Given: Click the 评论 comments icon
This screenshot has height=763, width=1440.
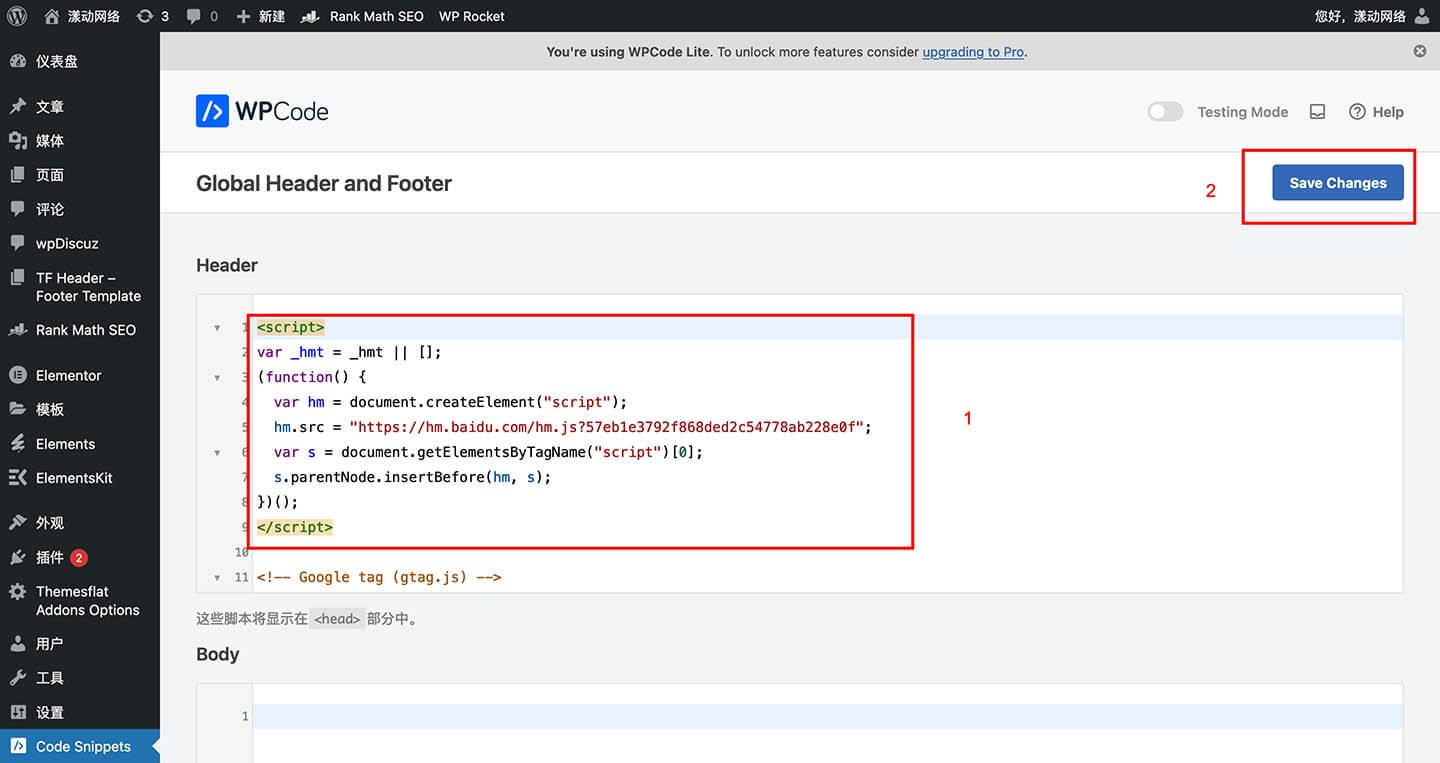Looking at the screenshot, I should pyautogui.click(x=18, y=209).
